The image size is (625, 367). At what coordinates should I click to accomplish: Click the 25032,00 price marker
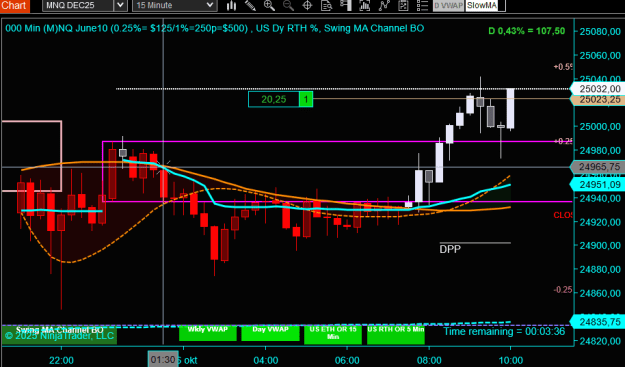[x=598, y=88]
